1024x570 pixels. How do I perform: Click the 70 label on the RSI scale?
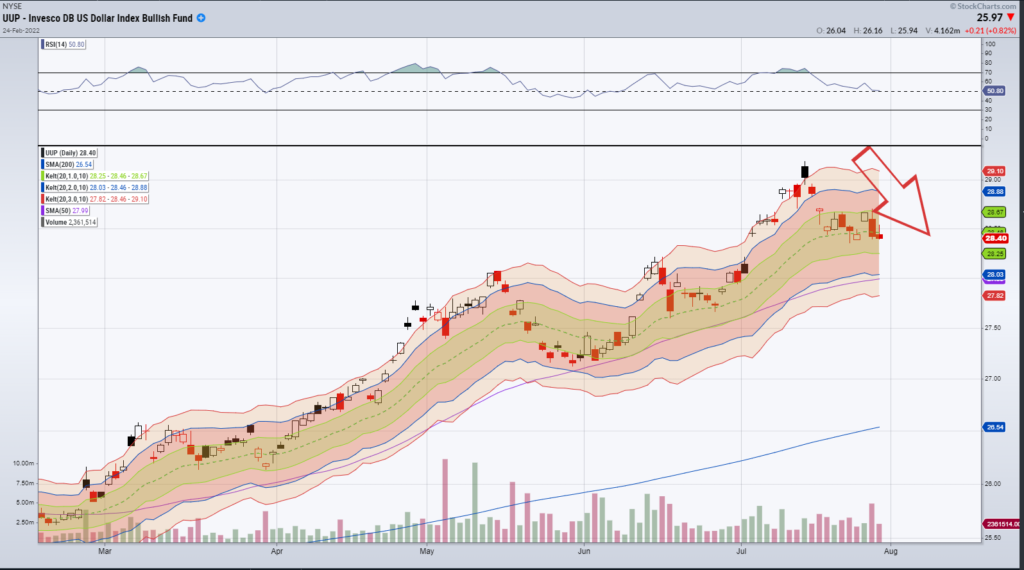pyautogui.click(x=988, y=72)
